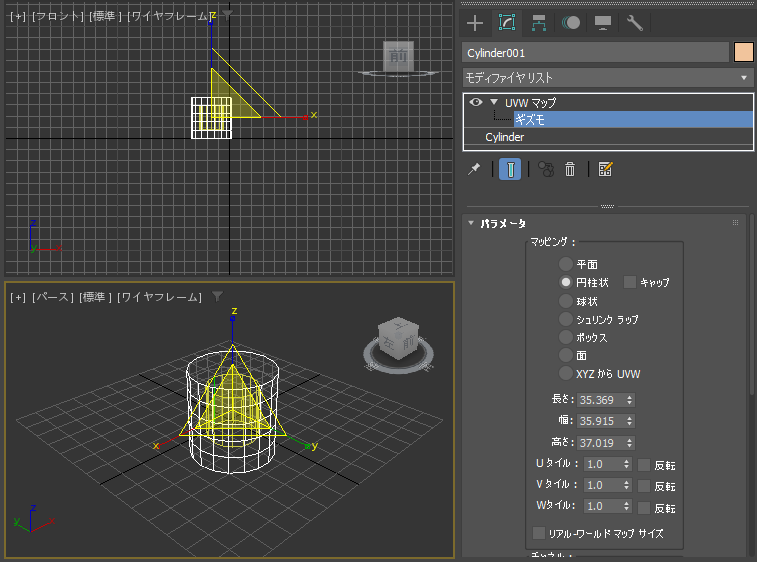Select 平面 mapping radio button
The width and height of the screenshot is (757, 562).
[565, 264]
